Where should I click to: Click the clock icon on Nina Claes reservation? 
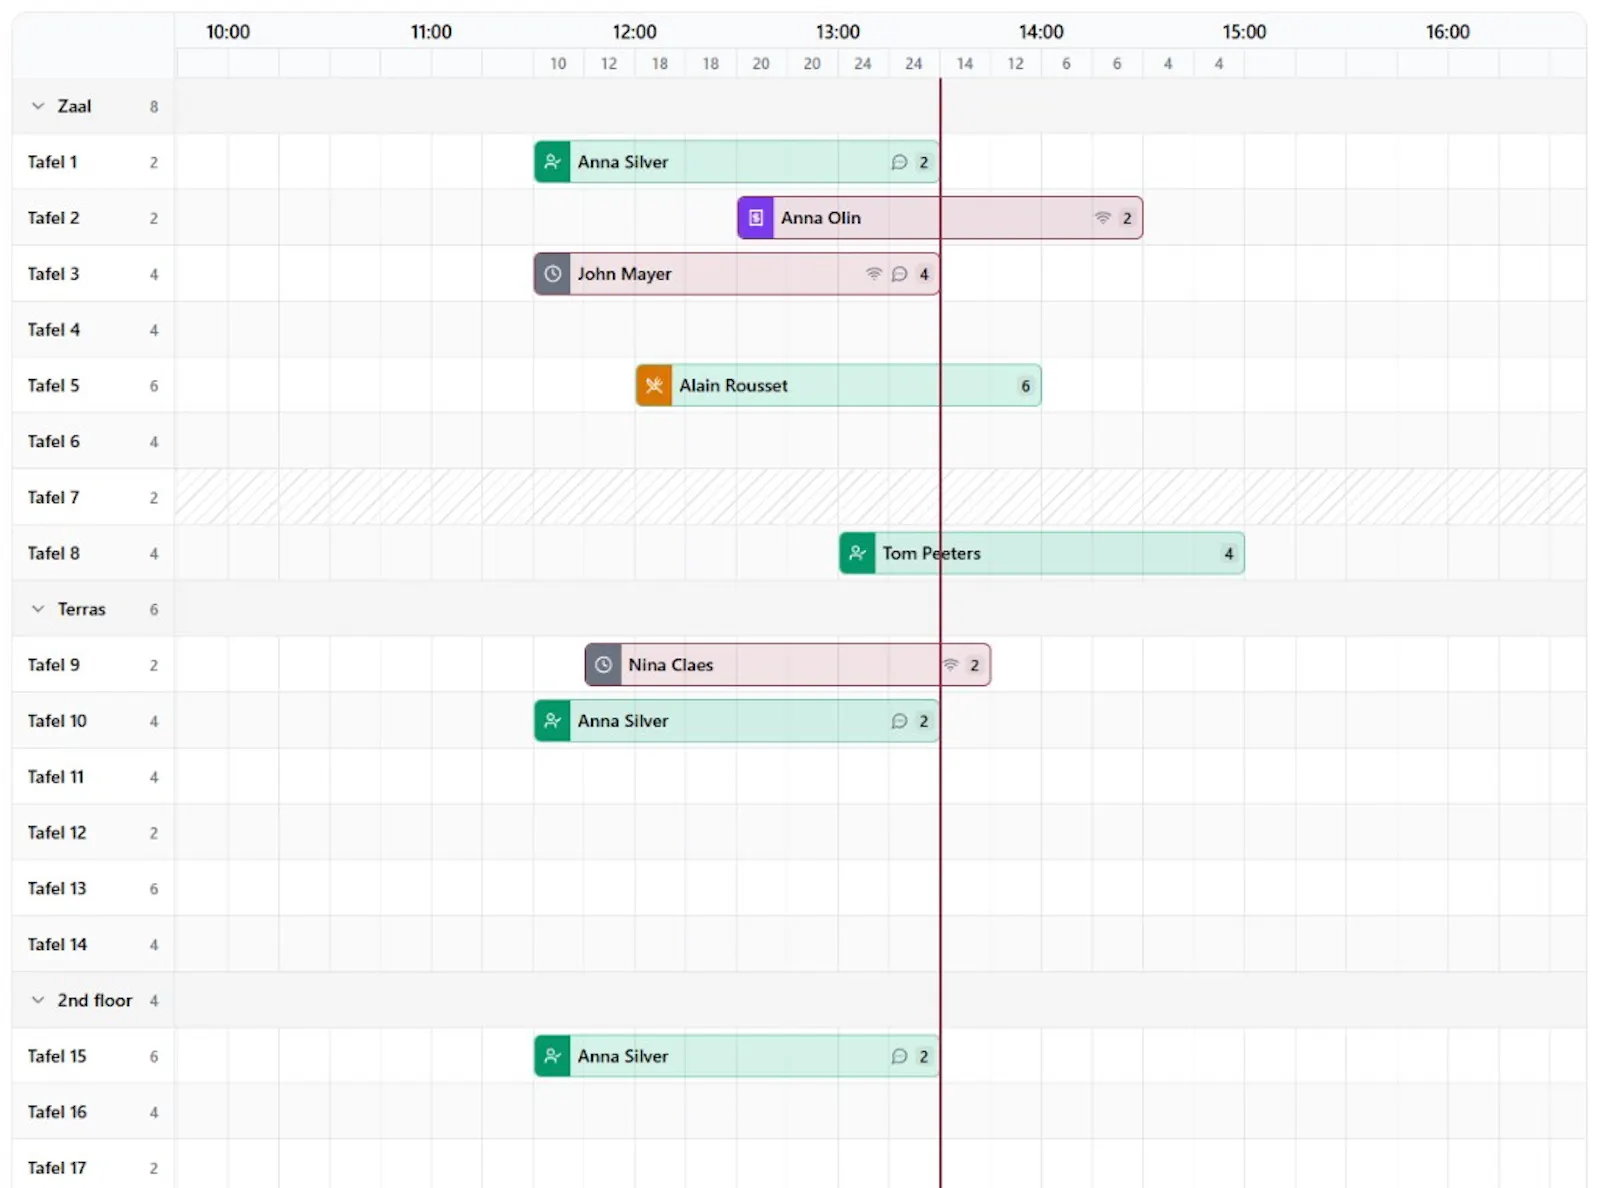[x=603, y=665]
